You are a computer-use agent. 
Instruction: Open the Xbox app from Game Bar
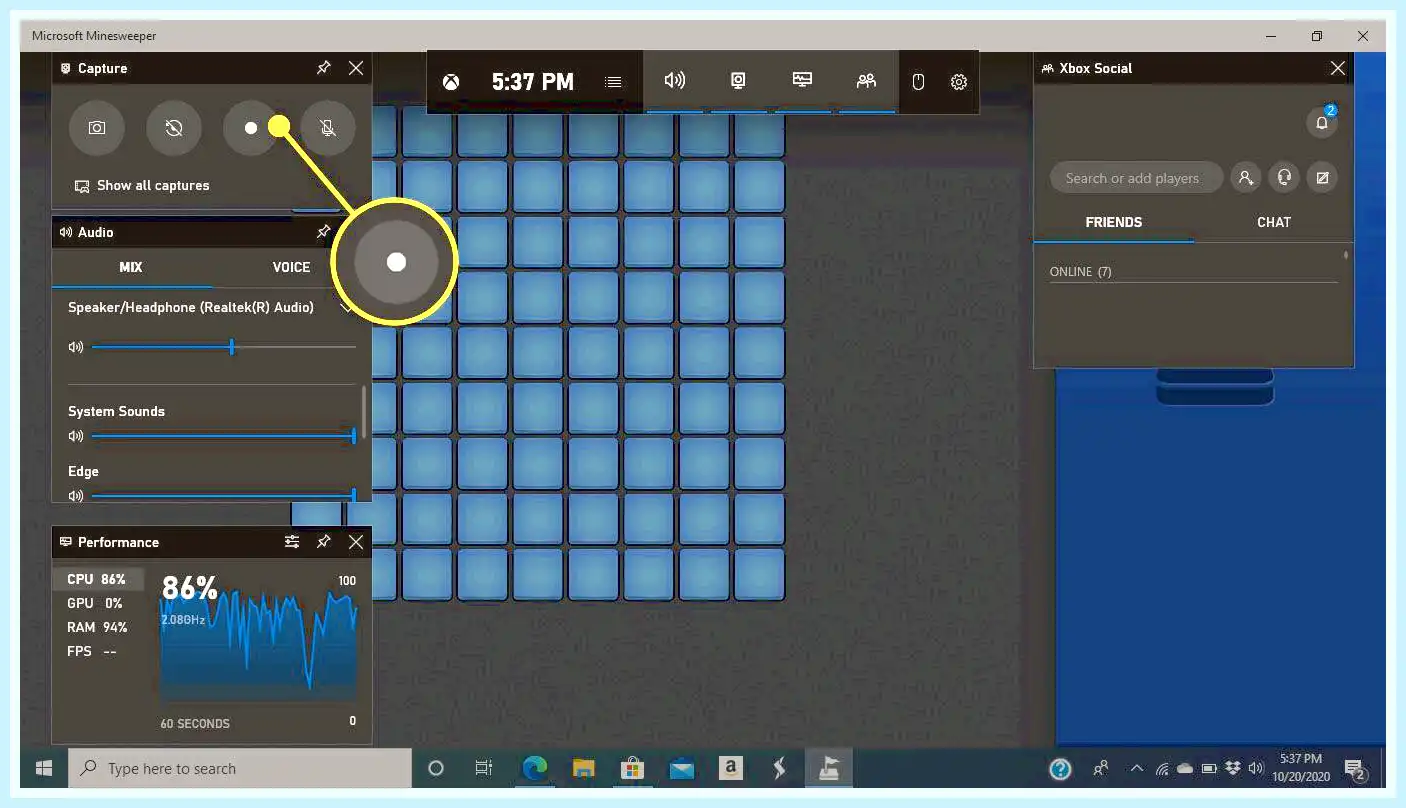(451, 82)
